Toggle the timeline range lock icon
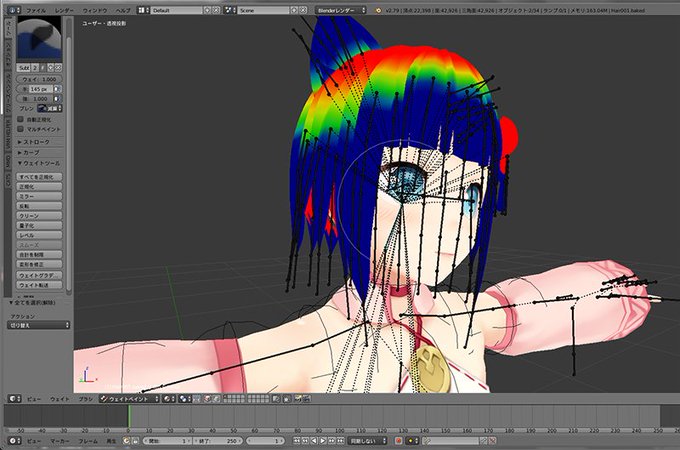The width and height of the screenshot is (680, 450). click(135, 440)
